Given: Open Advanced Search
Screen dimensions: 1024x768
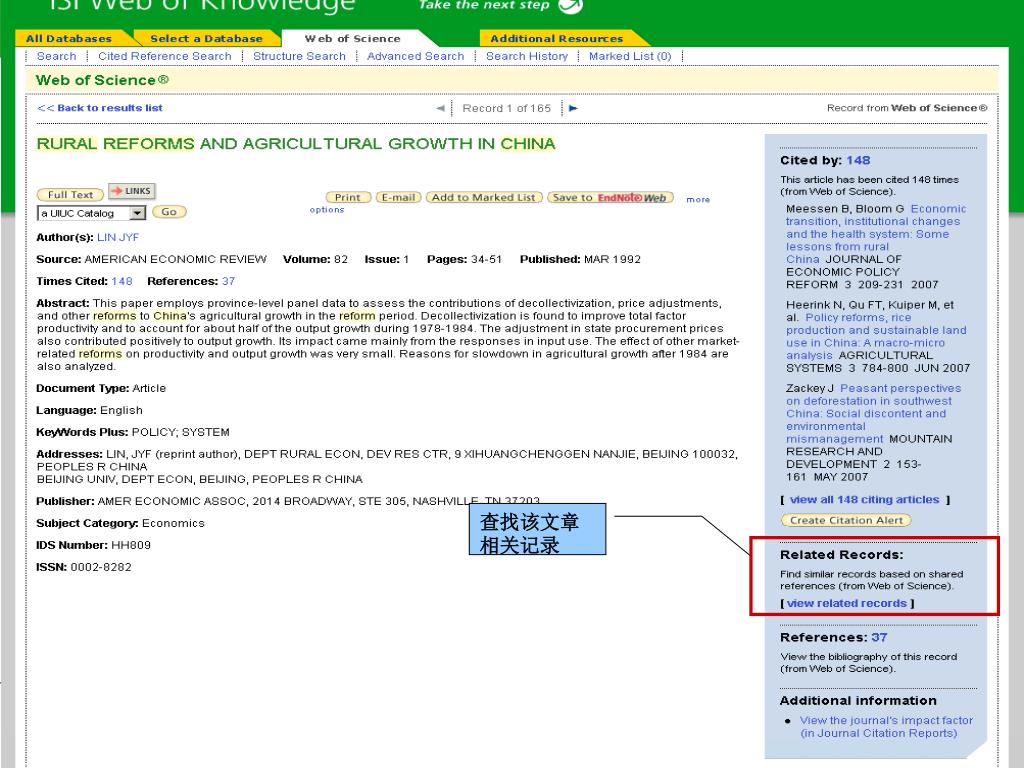Looking at the screenshot, I should coord(415,56).
